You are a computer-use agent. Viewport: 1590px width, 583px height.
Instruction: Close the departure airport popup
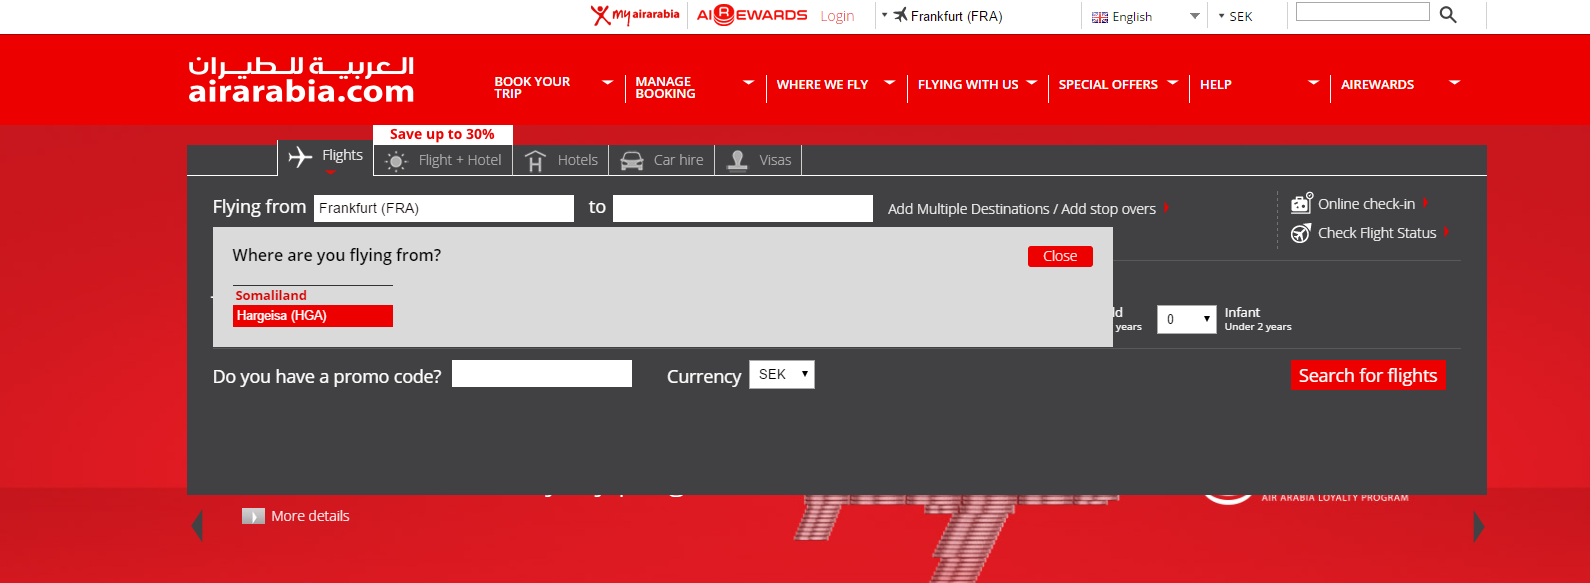coord(1060,256)
